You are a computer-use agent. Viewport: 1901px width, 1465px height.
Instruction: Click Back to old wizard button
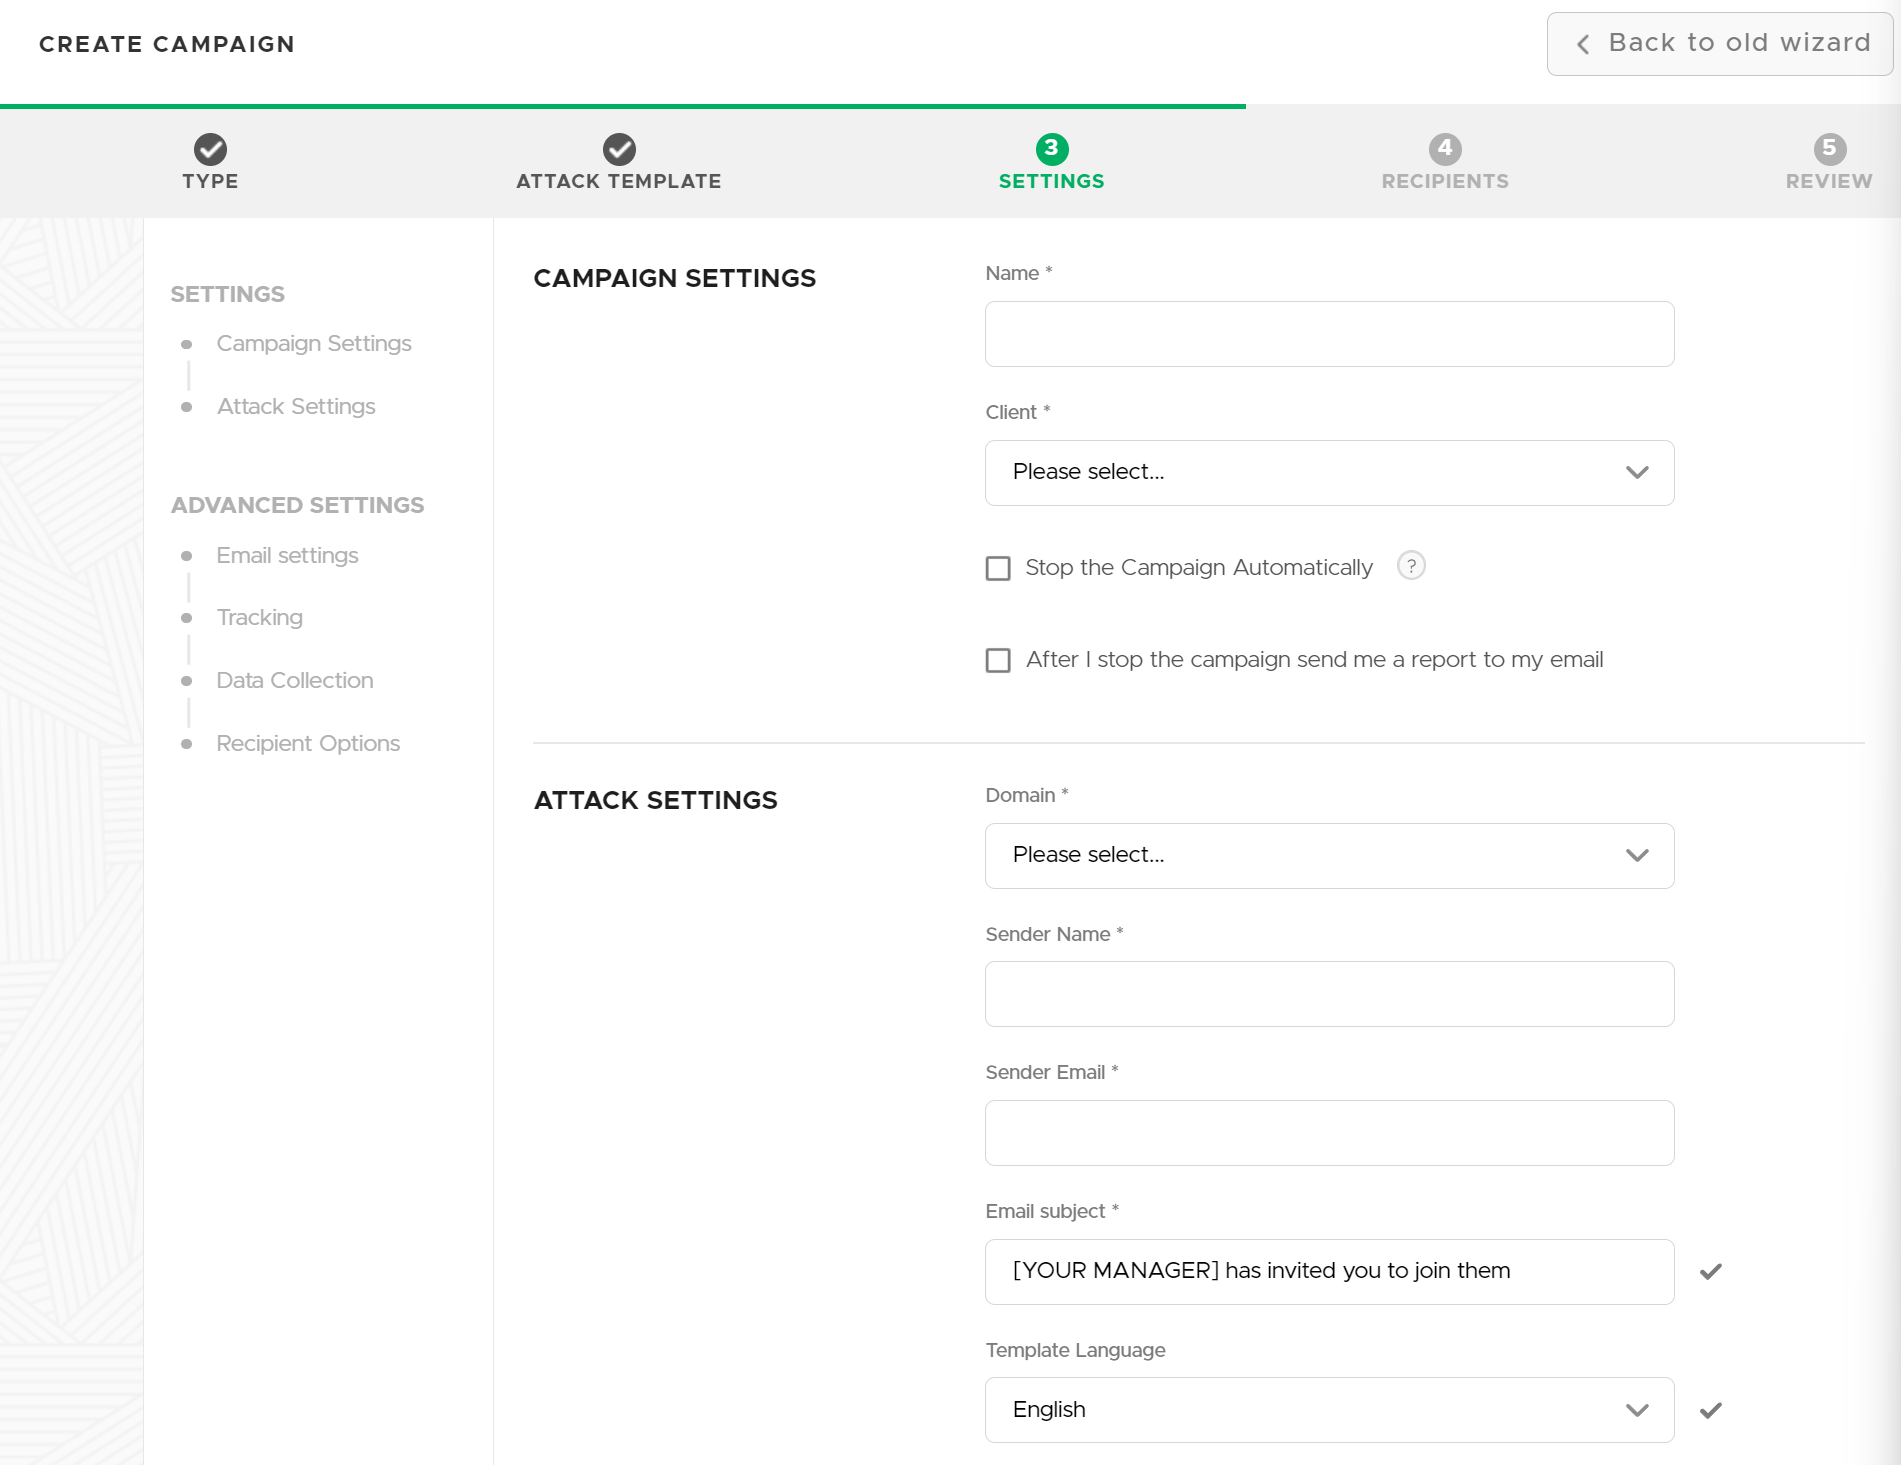1719,43
